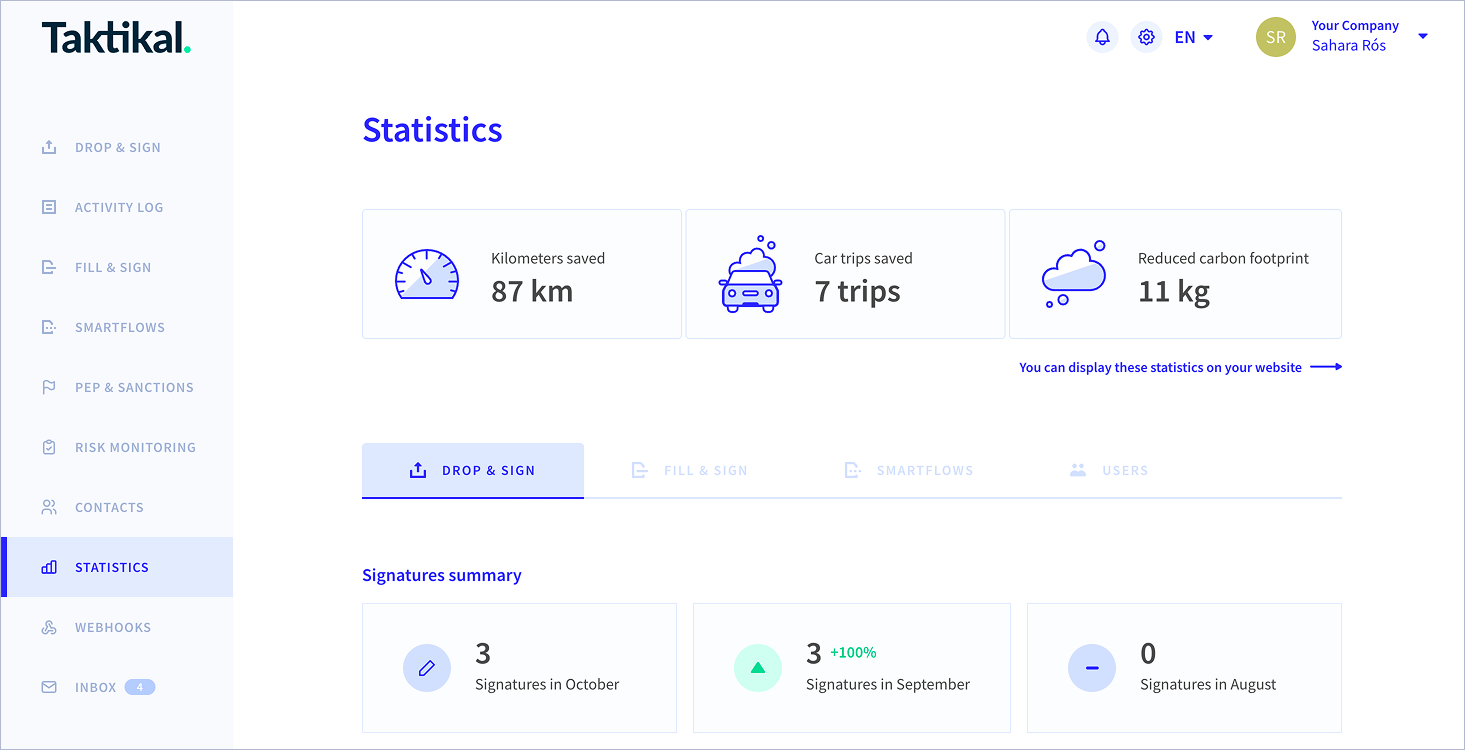Click the Risk Monitoring clipboard icon

pos(49,447)
